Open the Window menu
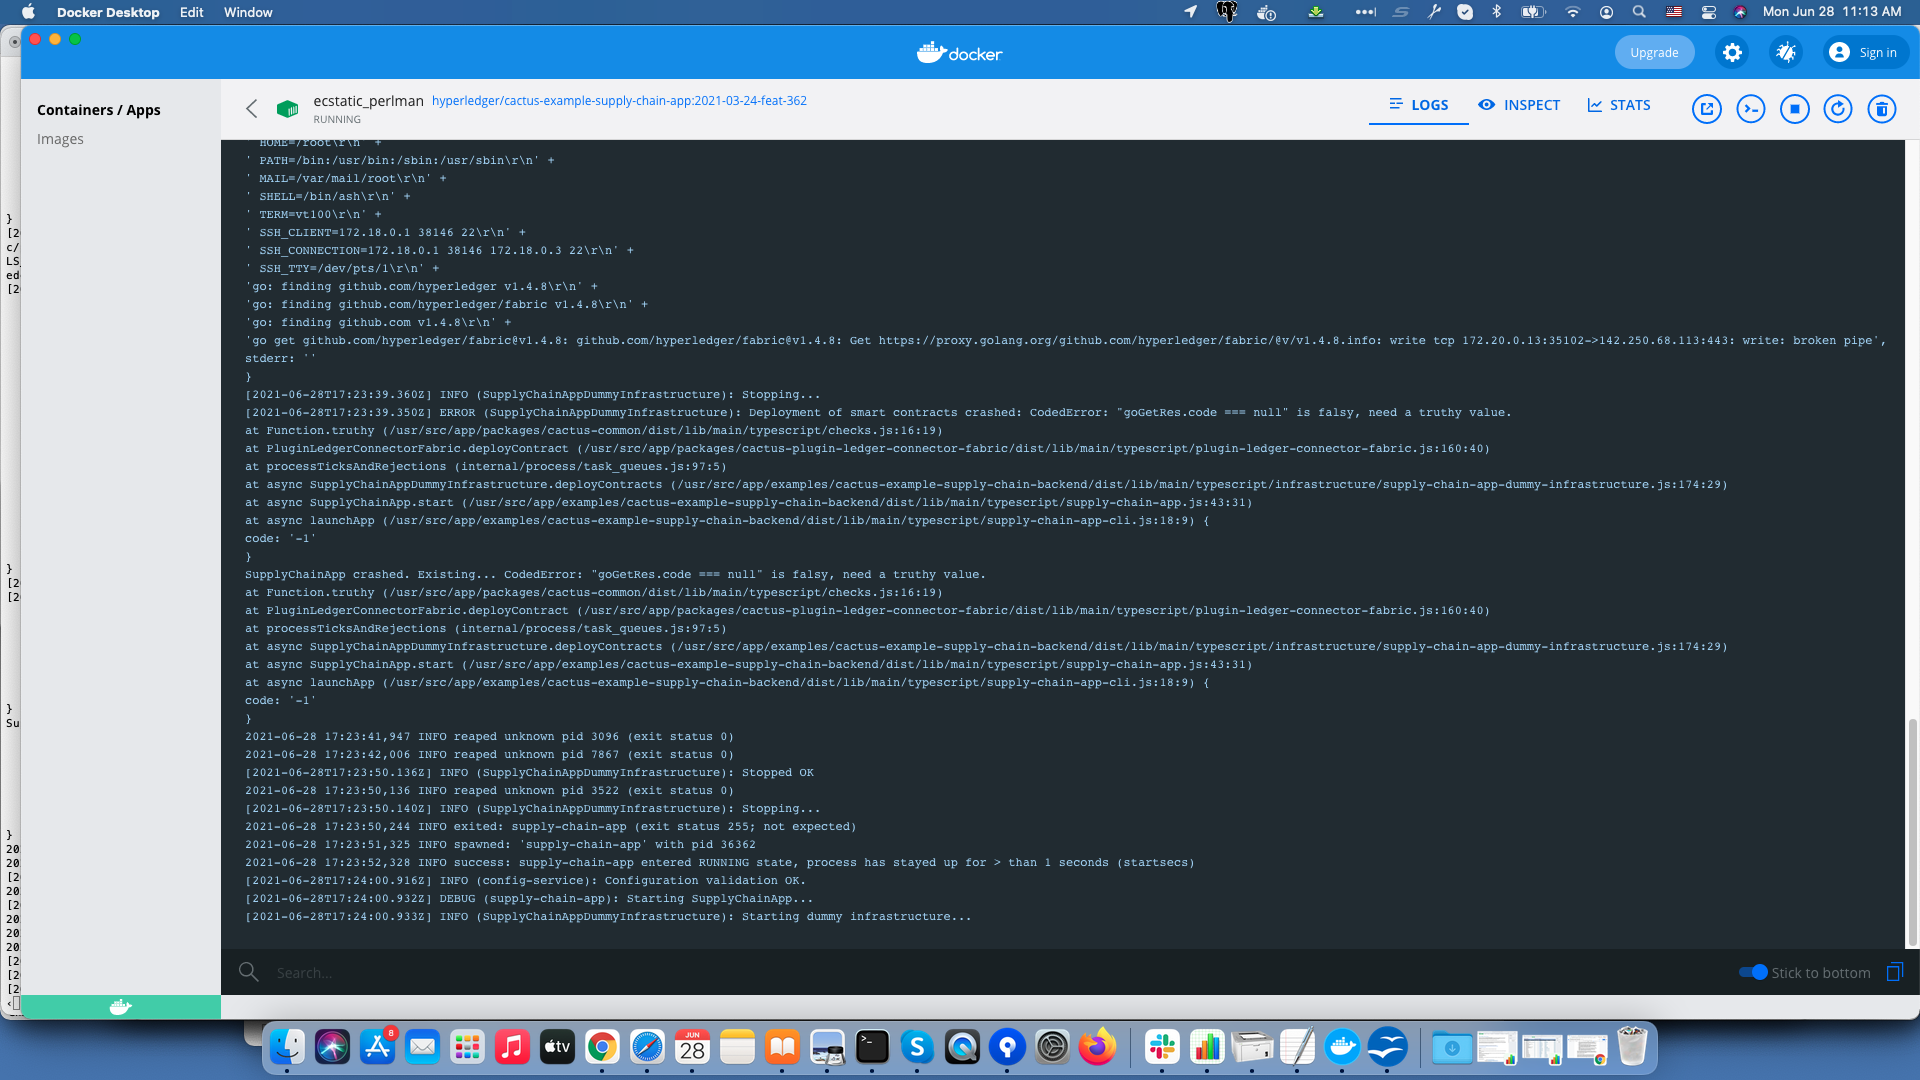 [x=247, y=12]
